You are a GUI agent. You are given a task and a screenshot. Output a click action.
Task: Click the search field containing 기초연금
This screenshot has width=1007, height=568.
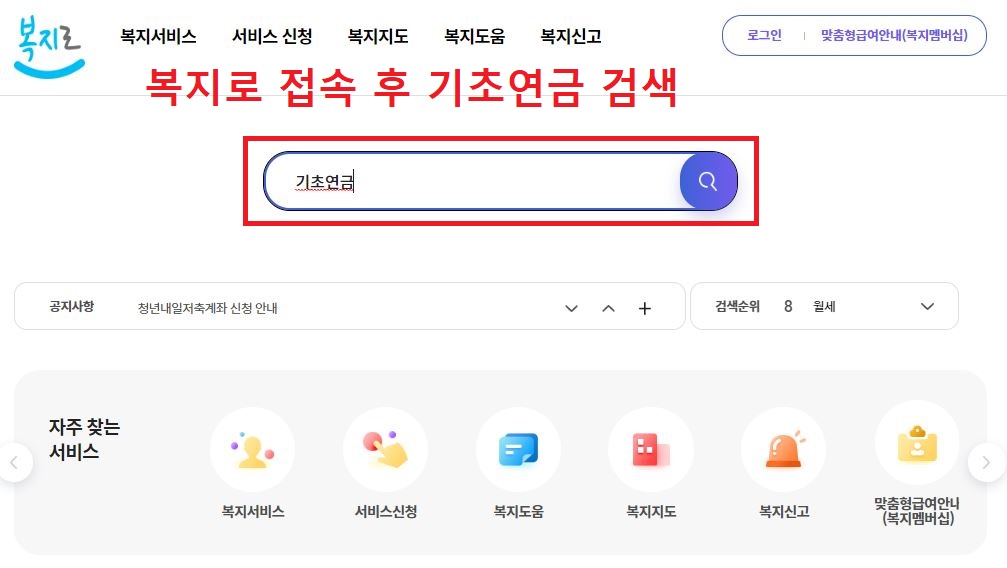(x=472, y=182)
